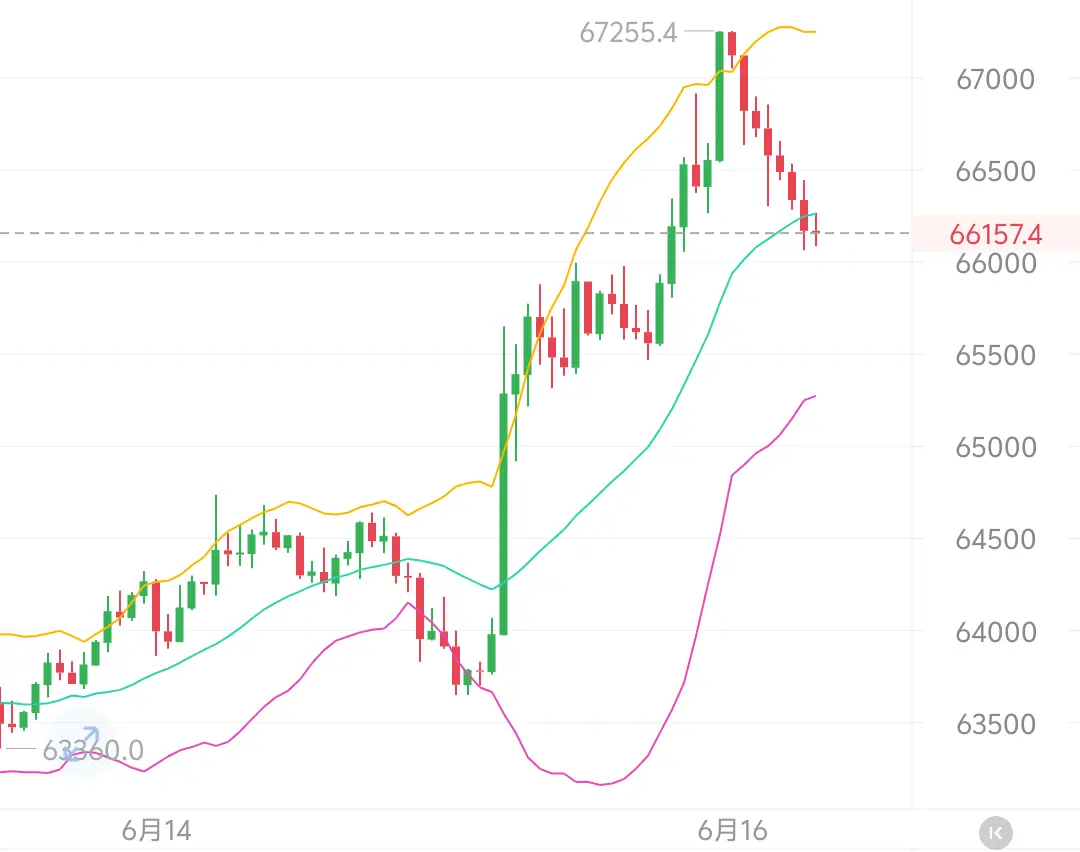Select the tallest green candle reaching 67255.4
The width and height of the screenshot is (1080, 852).
[x=720, y=96]
